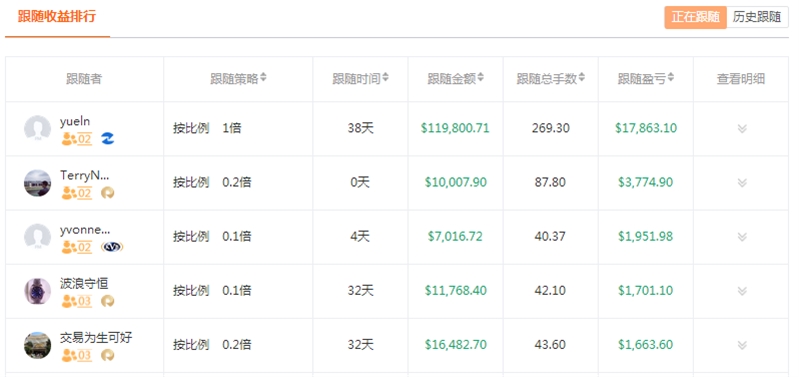Click TerryN's gold broker logo icon

[x=108, y=193]
